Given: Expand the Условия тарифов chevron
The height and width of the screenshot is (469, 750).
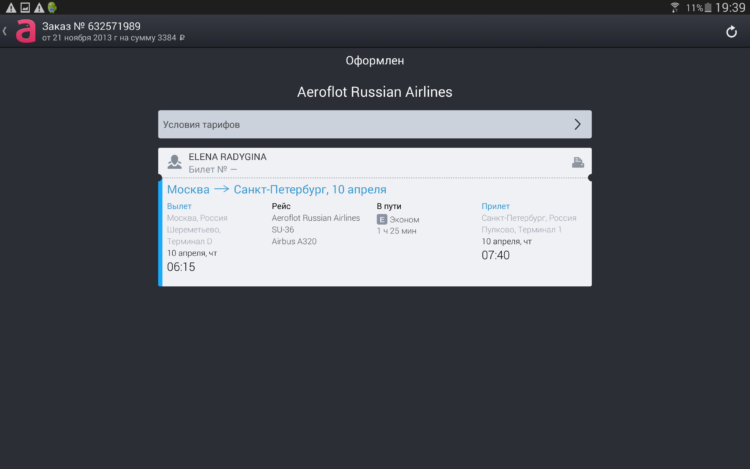Looking at the screenshot, I should click(x=577, y=125).
